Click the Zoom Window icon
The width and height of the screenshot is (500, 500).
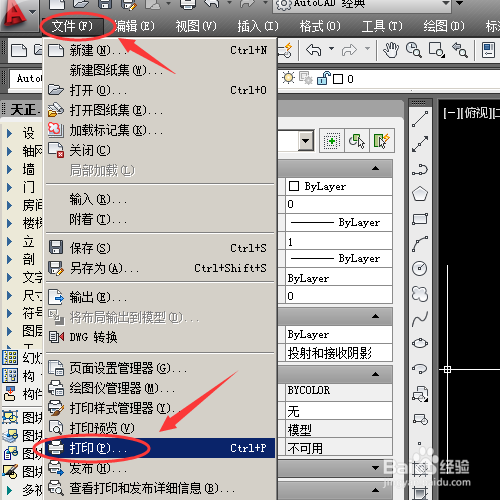(436, 50)
